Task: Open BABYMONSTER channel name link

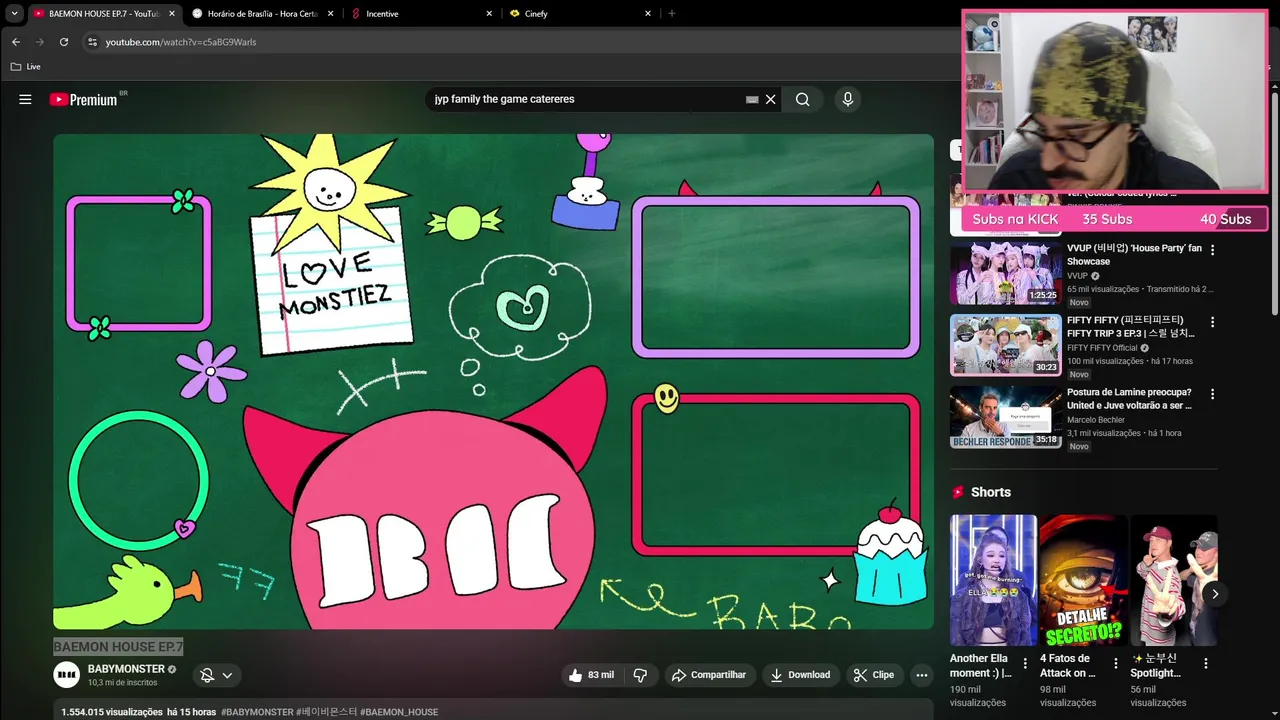Action: [x=126, y=669]
